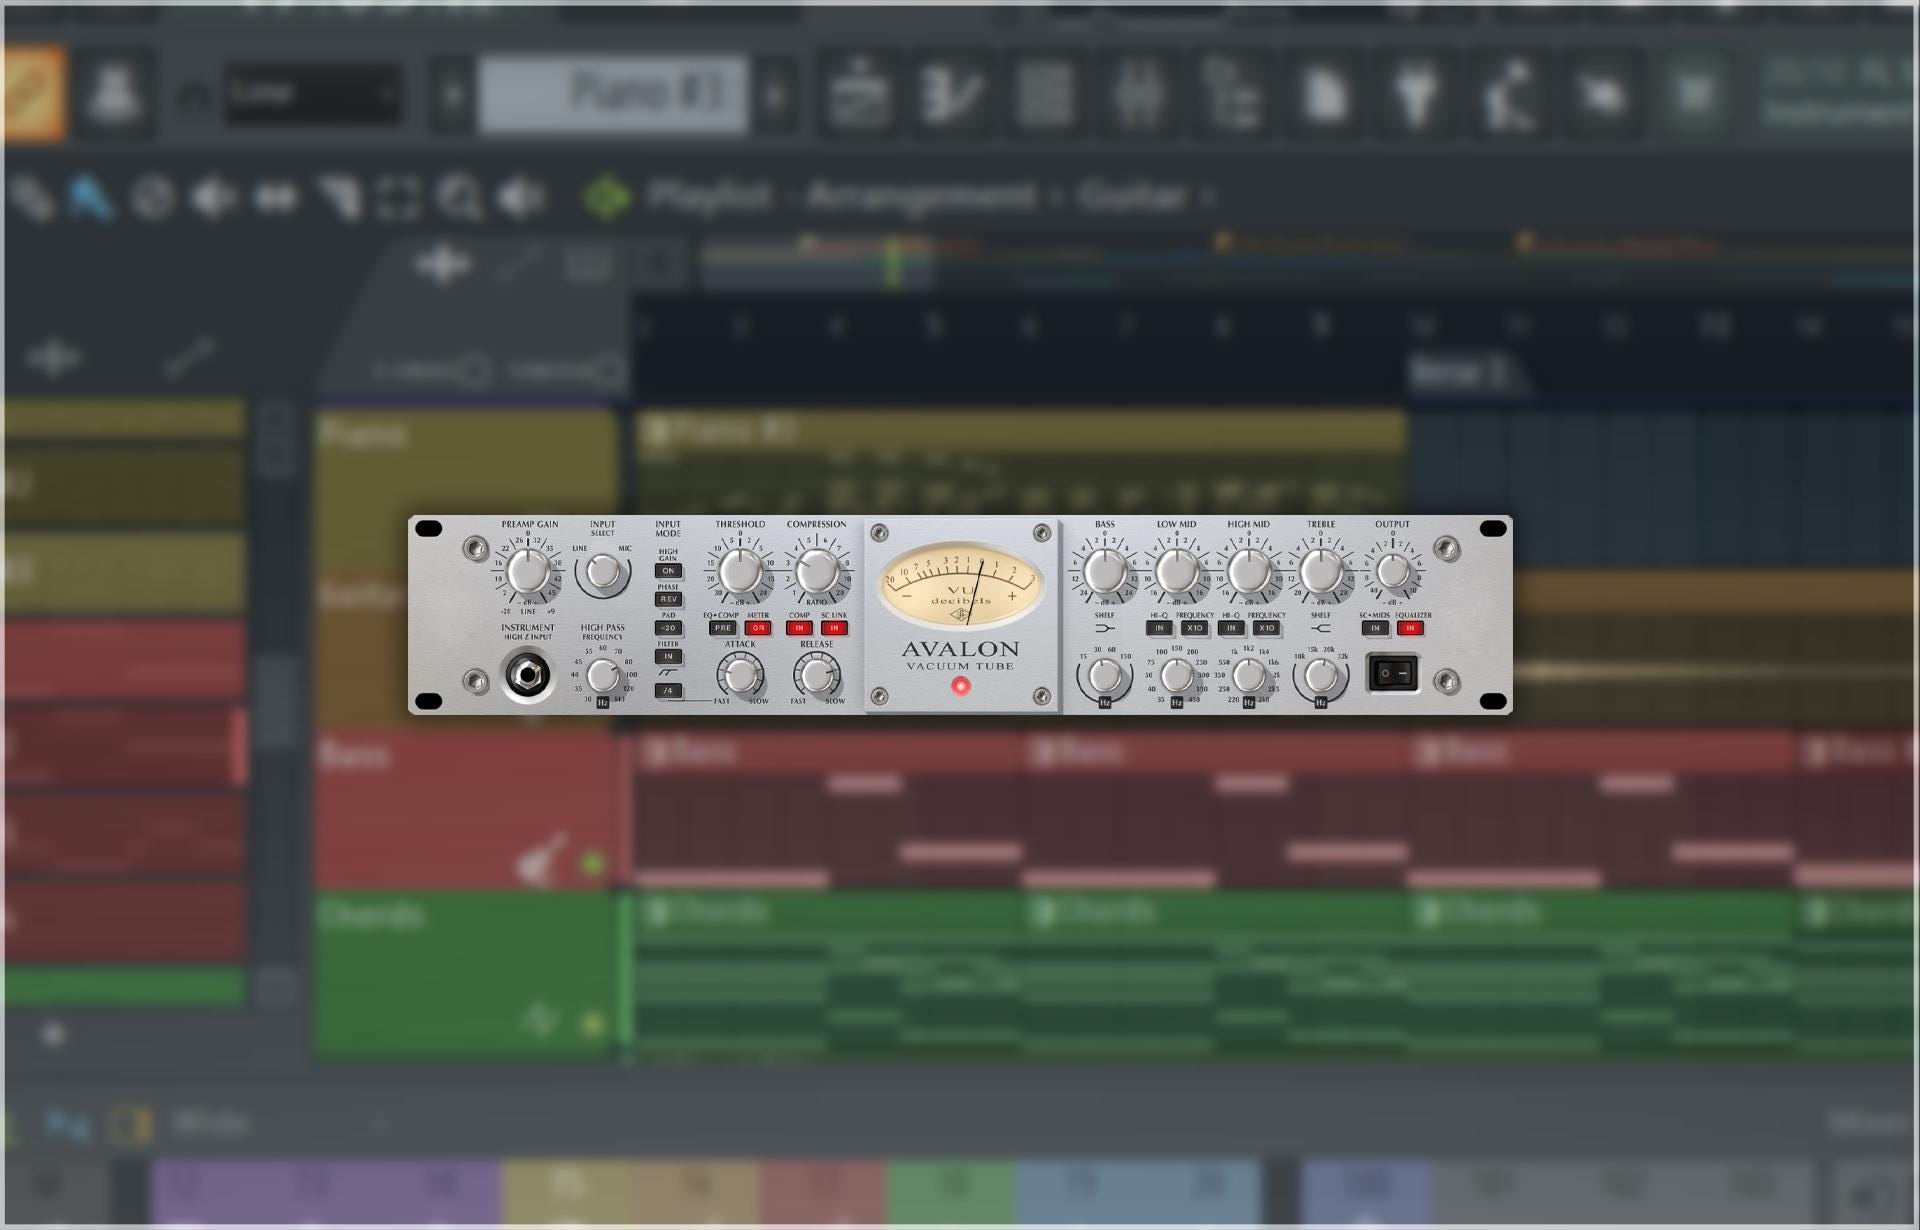Select the zoom magnifier tool in Playlist
The height and width of the screenshot is (1230, 1920).
pyautogui.click(x=460, y=198)
